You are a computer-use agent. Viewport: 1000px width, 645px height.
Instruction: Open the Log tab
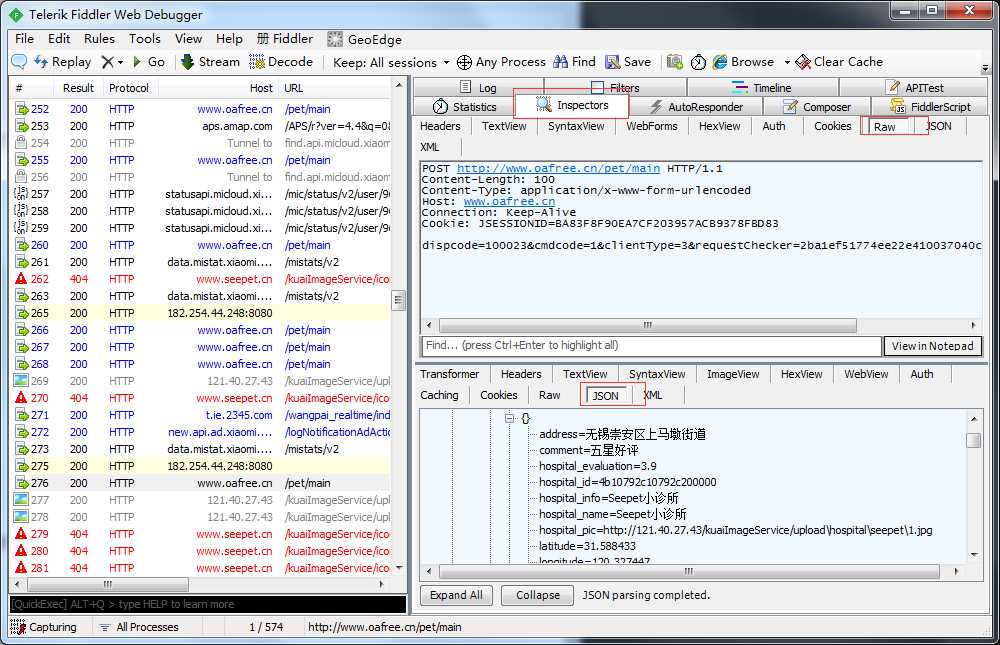478,87
